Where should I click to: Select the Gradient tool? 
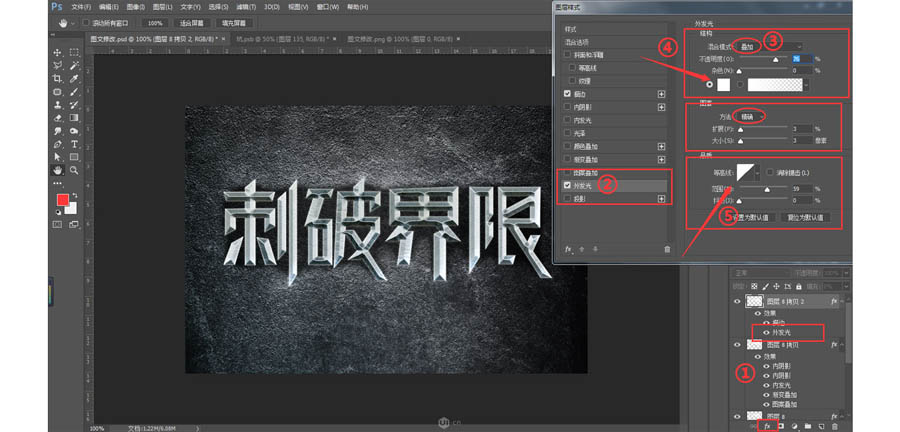coord(74,118)
